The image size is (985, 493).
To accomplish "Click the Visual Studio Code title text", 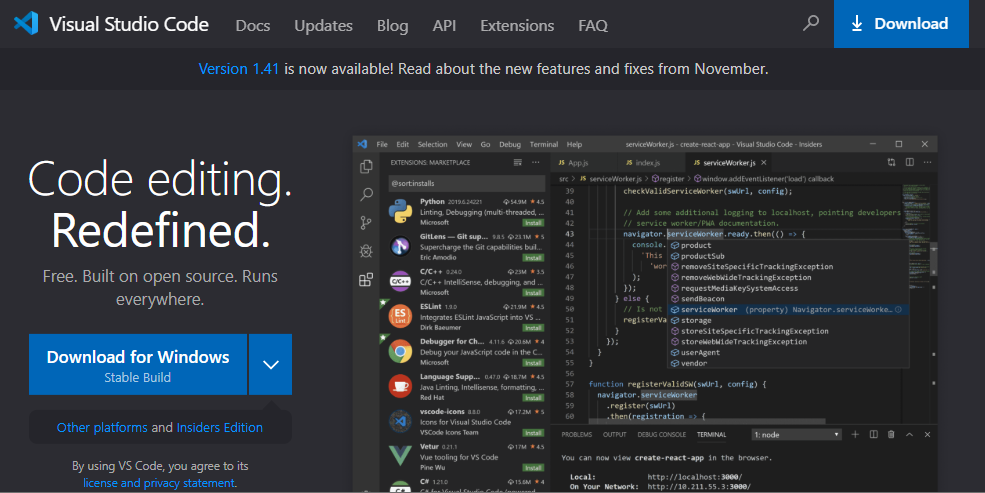I will click(129, 24).
